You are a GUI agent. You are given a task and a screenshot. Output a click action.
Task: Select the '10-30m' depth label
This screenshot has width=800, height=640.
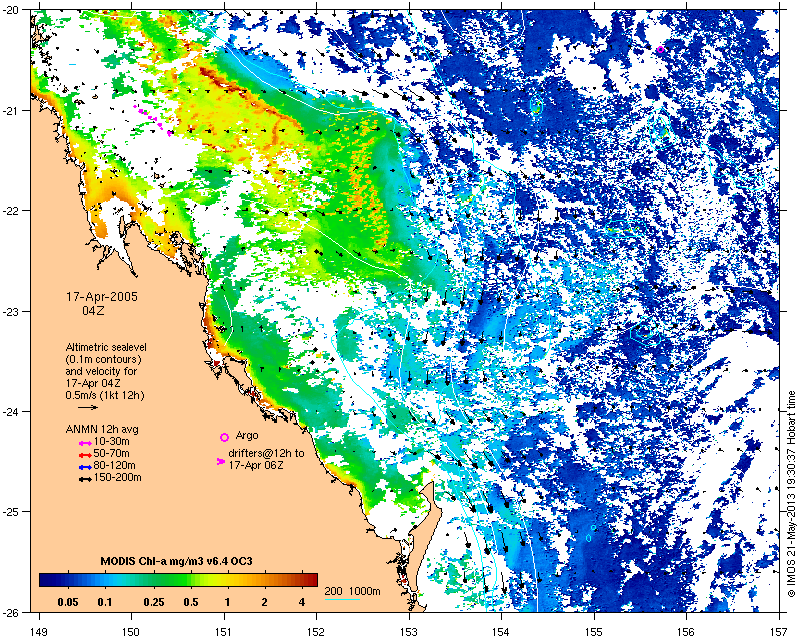click(x=111, y=441)
